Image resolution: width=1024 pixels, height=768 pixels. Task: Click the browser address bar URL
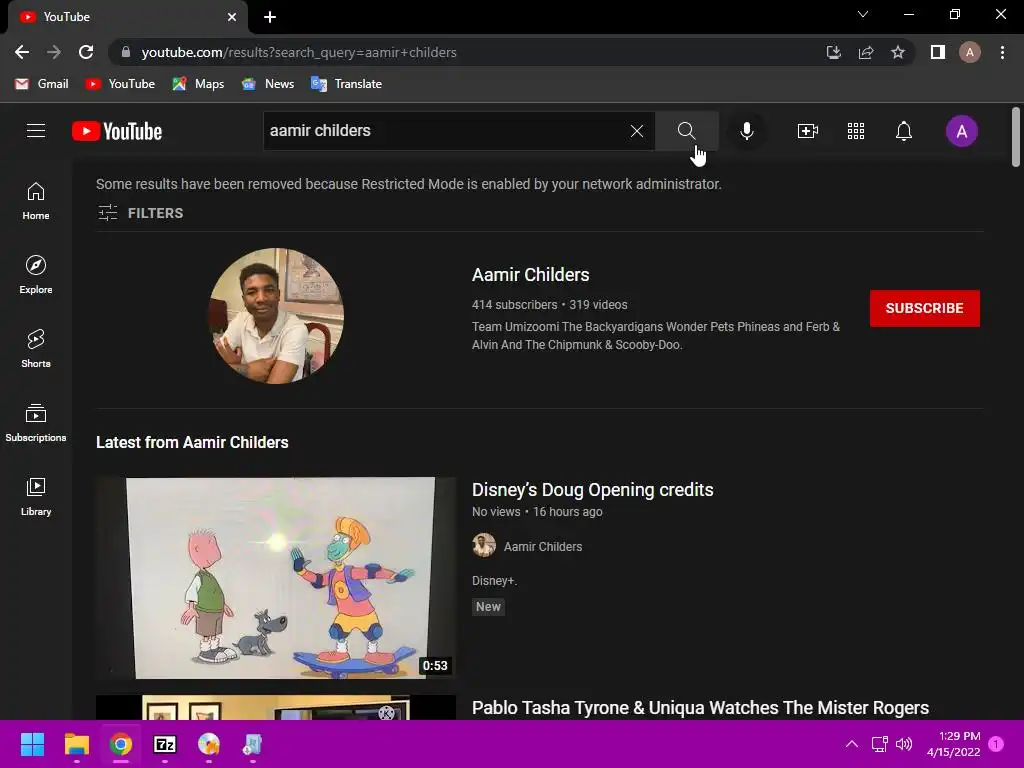tap(298, 52)
